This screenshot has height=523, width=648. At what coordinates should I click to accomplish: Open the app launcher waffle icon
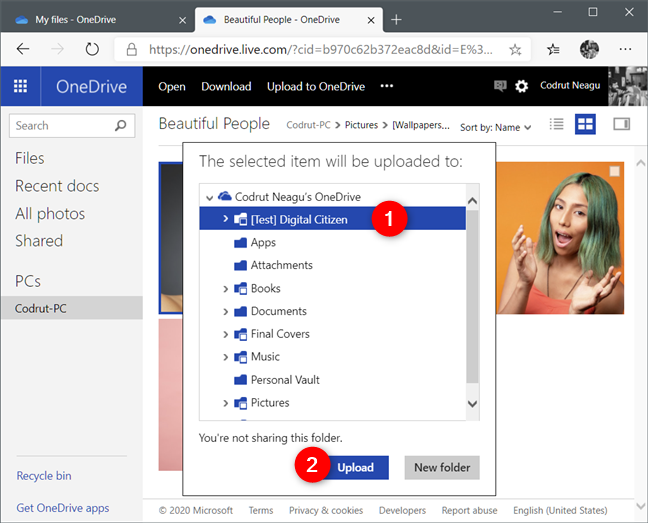coord(20,86)
